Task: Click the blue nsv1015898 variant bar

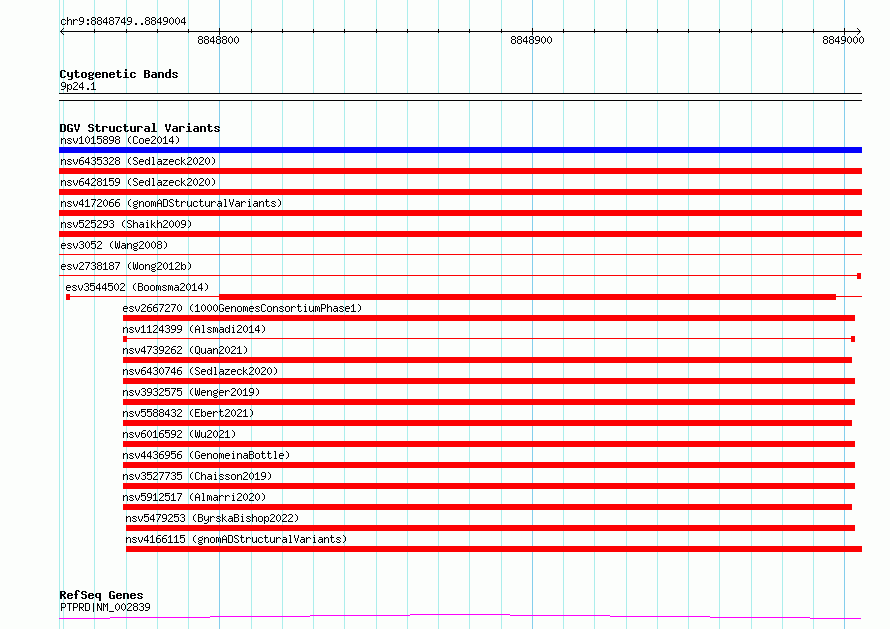Action: pyautogui.click(x=460, y=150)
